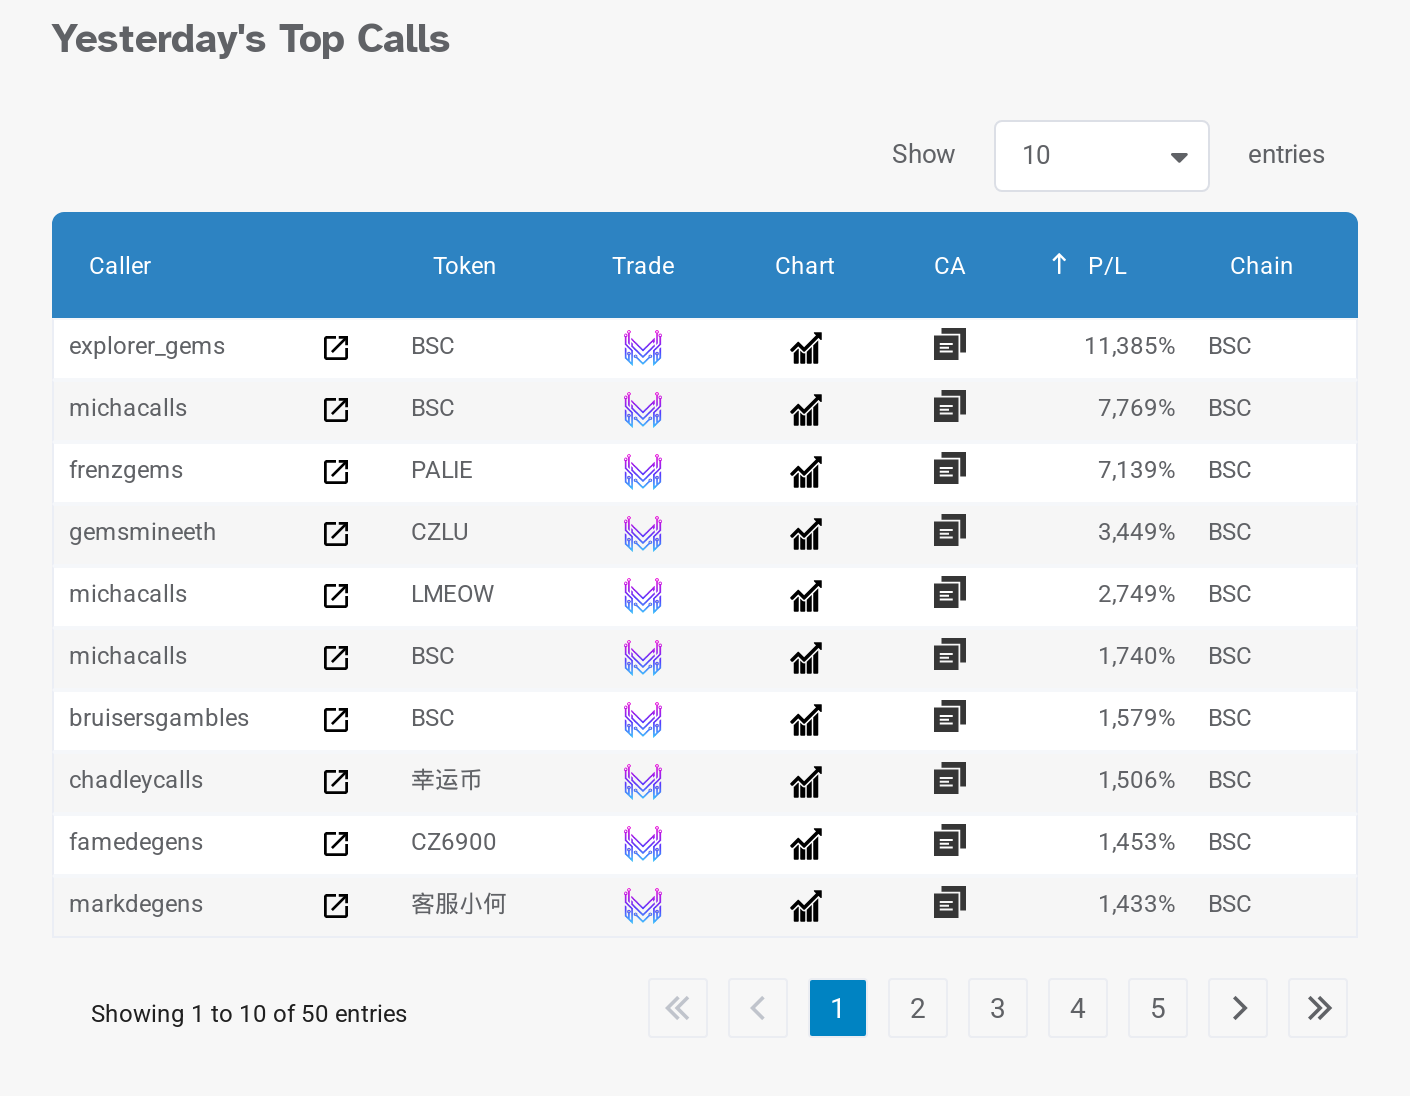Go to page 5 of results

click(x=1157, y=1008)
